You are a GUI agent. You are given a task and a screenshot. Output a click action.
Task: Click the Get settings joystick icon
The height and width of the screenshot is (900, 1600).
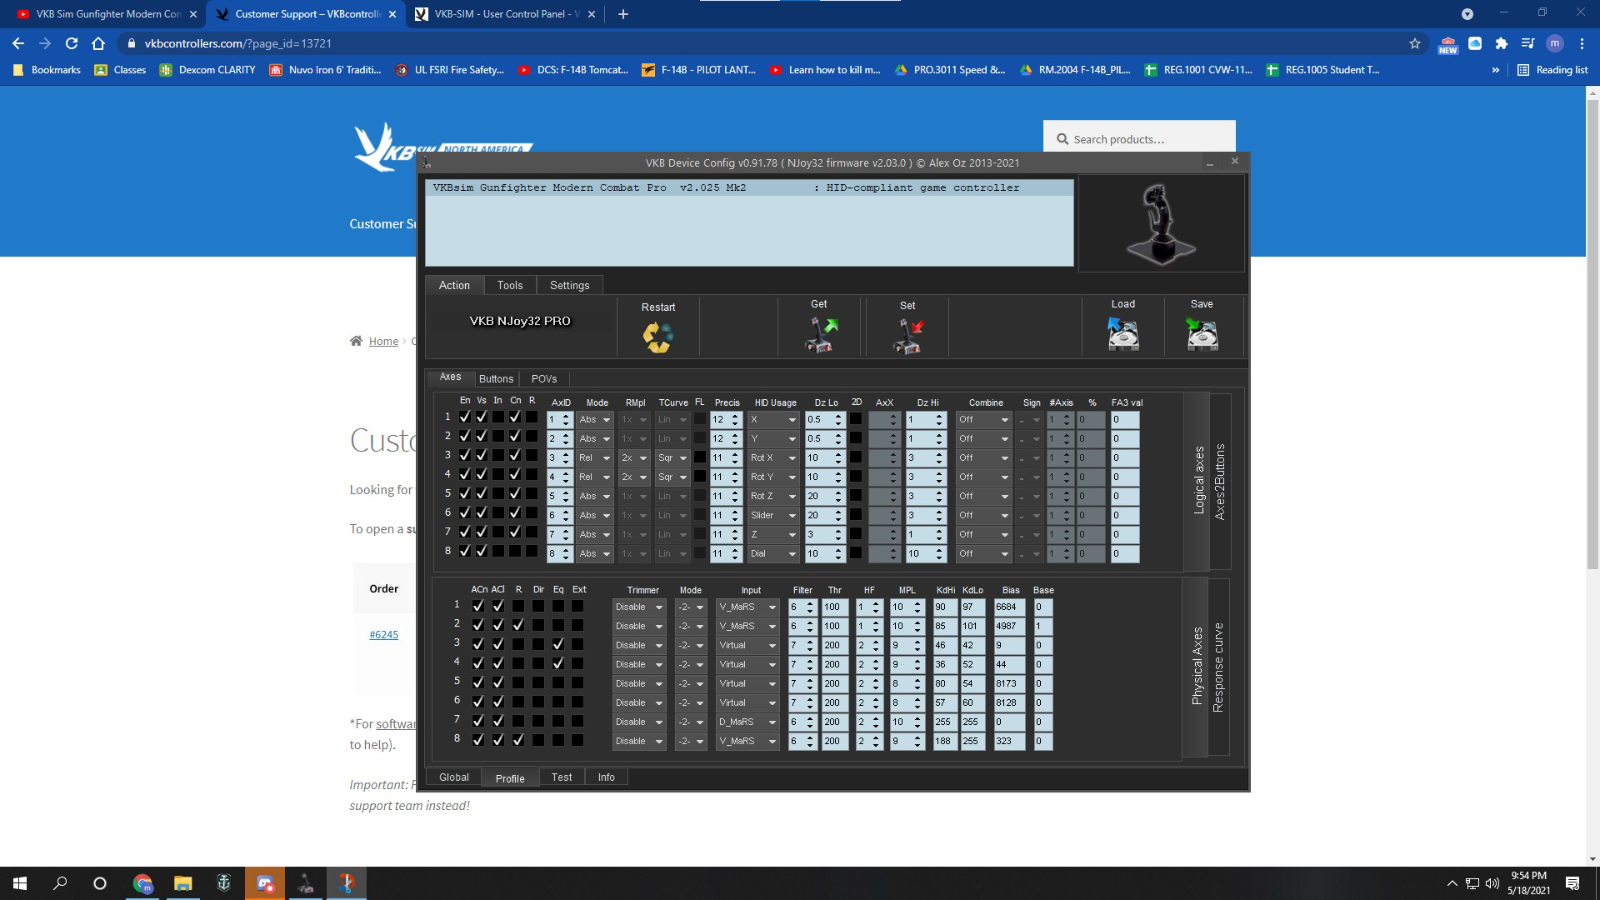[x=821, y=335]
